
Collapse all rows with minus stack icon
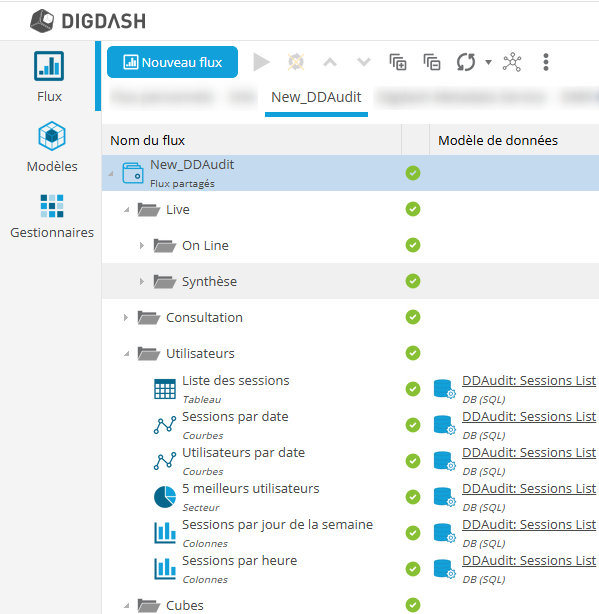(x=432, y=62)
